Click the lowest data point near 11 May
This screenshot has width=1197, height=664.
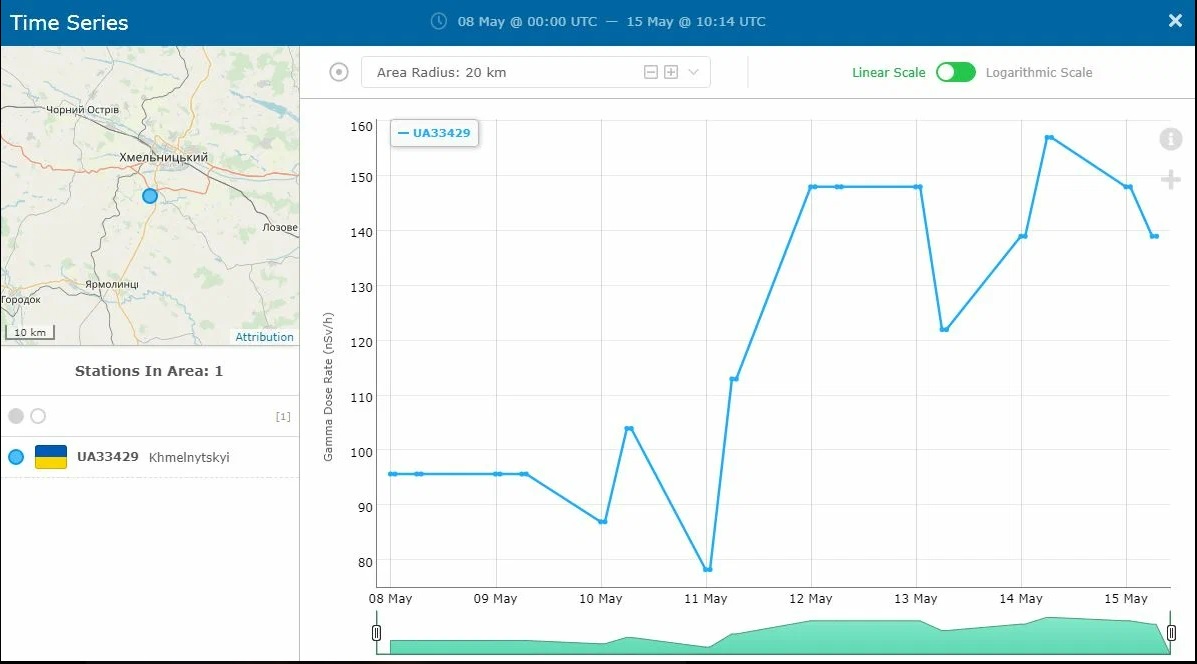click(x=708, y=569)
